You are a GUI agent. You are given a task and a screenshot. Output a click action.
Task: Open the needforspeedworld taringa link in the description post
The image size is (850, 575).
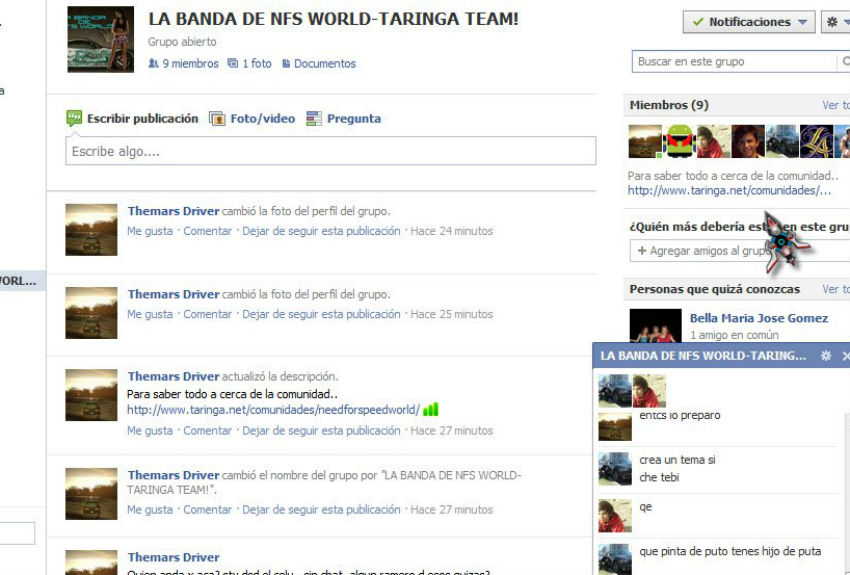[x=273, y=410]
